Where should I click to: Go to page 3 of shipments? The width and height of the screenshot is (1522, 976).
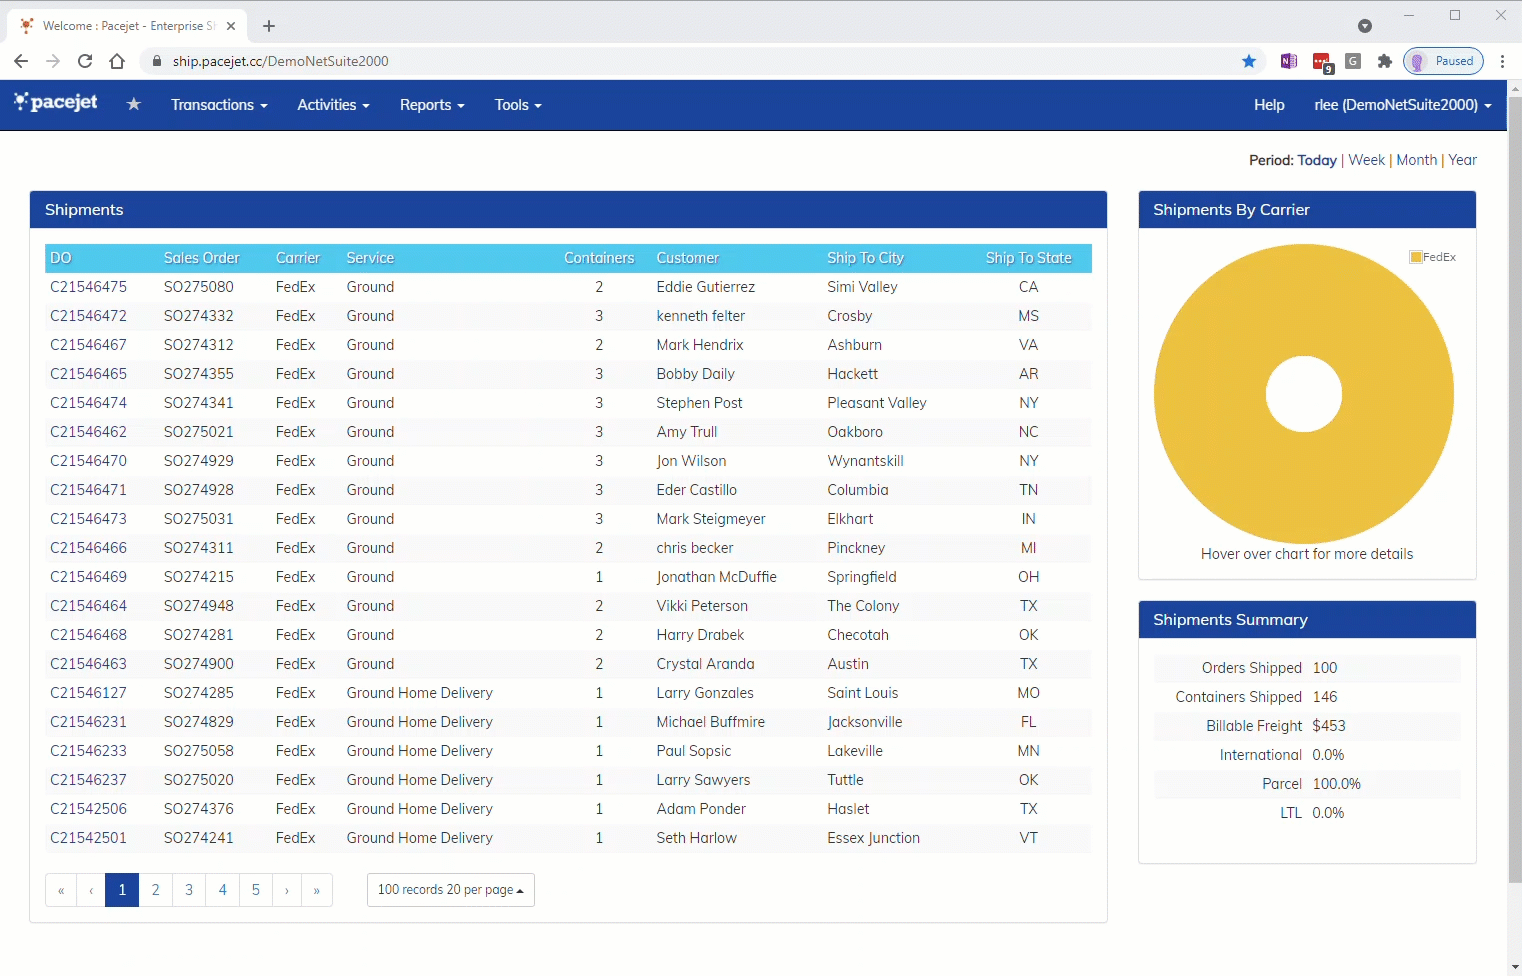coord(189,890)
